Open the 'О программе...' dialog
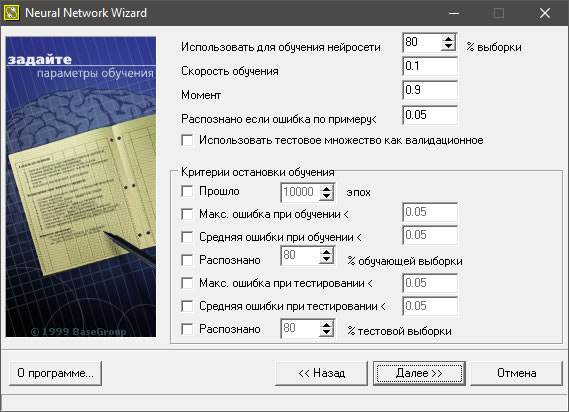 (56, 373)
